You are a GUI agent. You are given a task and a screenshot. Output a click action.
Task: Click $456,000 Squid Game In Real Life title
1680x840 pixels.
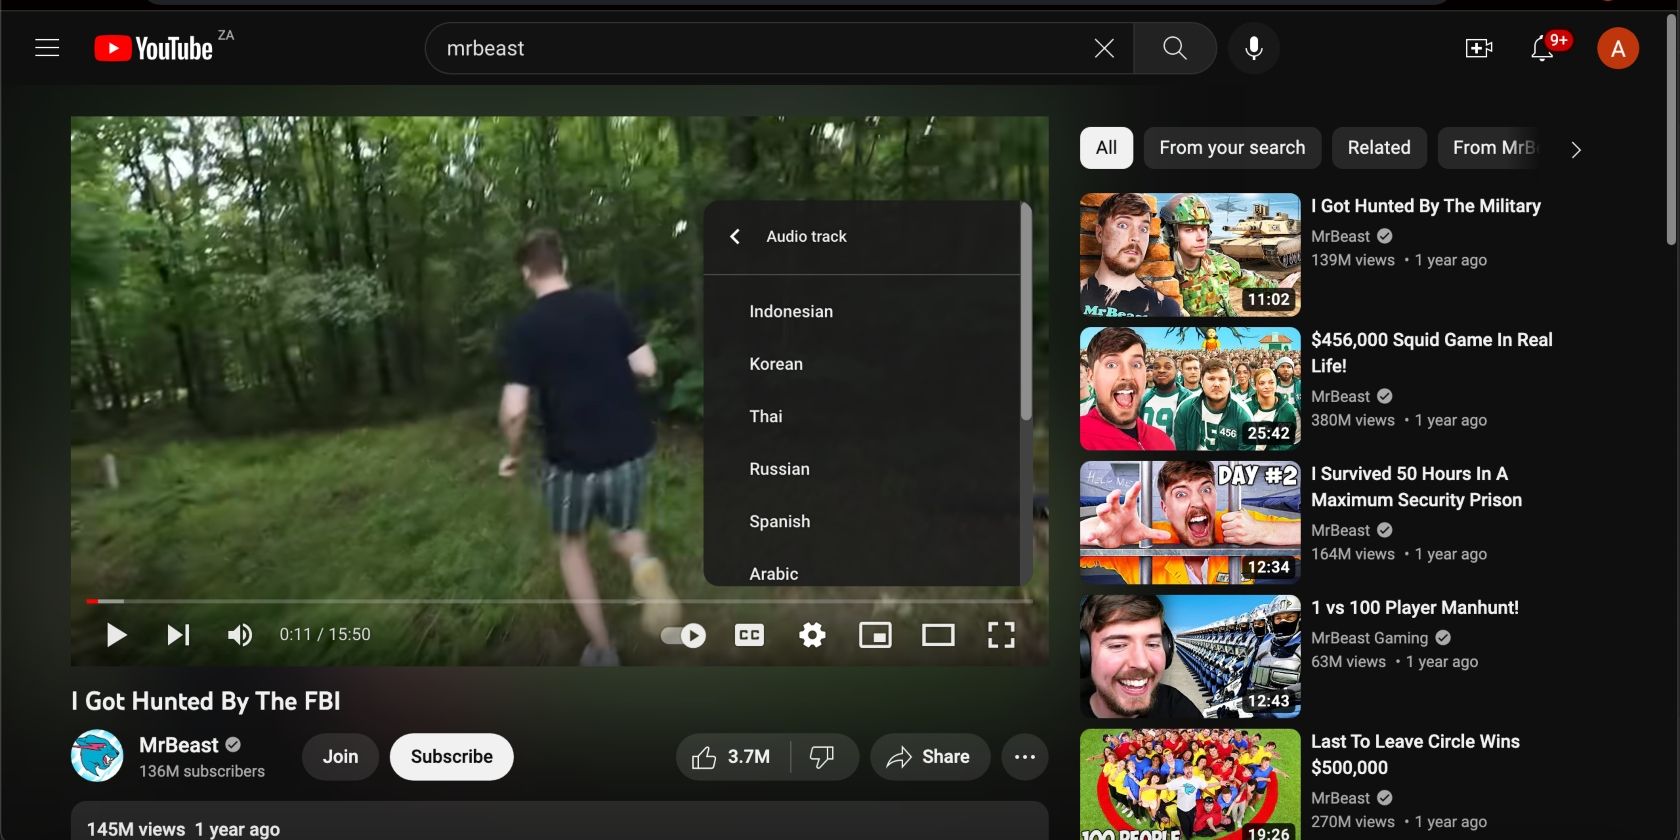[1432, 353]
